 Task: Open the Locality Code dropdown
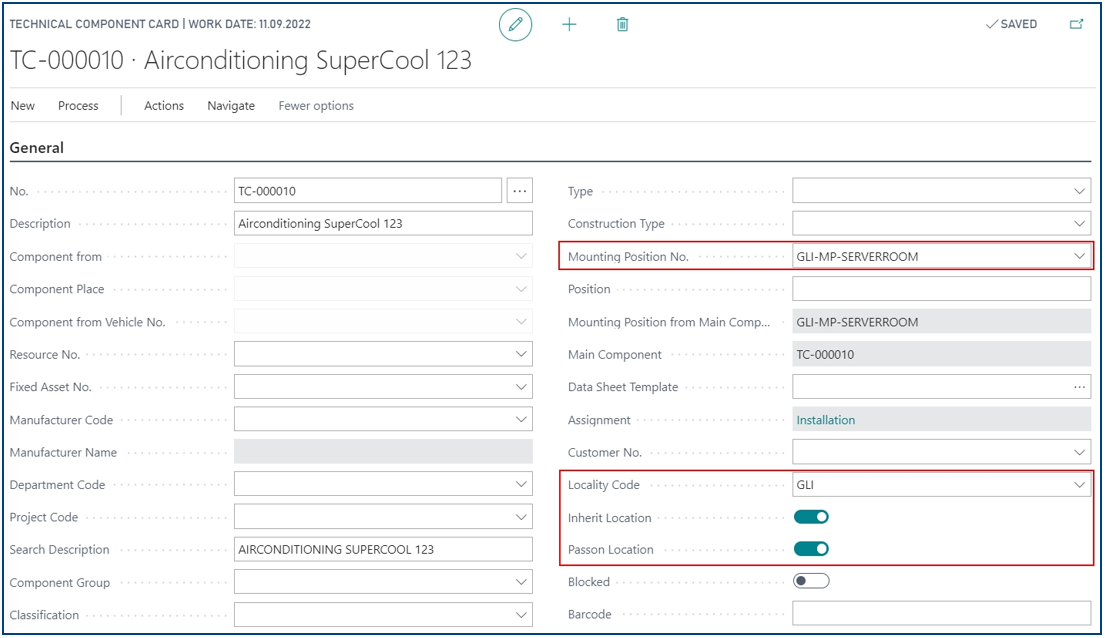tap(1079, 485)
